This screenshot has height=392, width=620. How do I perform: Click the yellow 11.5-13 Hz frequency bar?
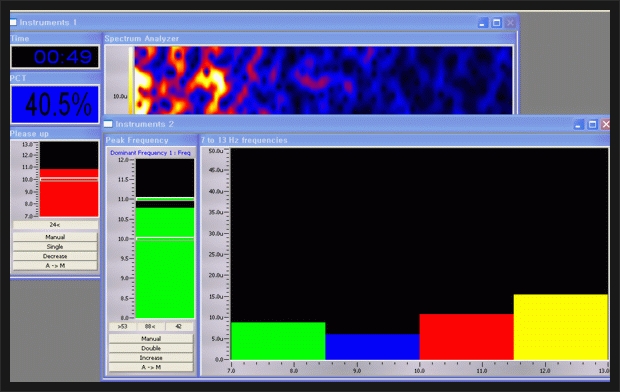561,327
